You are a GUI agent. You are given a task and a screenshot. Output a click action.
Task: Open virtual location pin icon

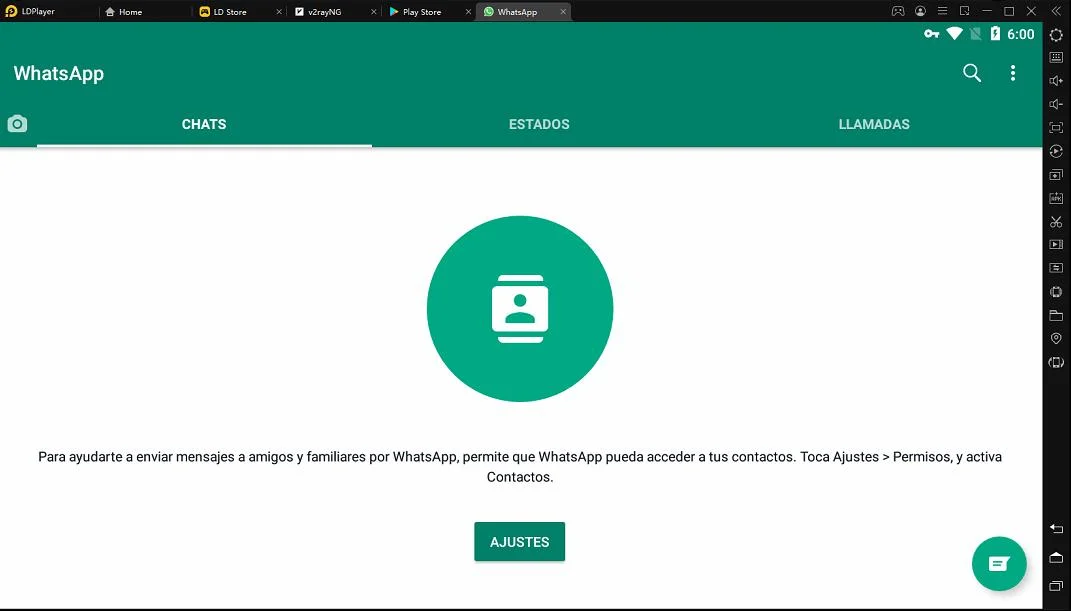click(x=1056, y=339)
